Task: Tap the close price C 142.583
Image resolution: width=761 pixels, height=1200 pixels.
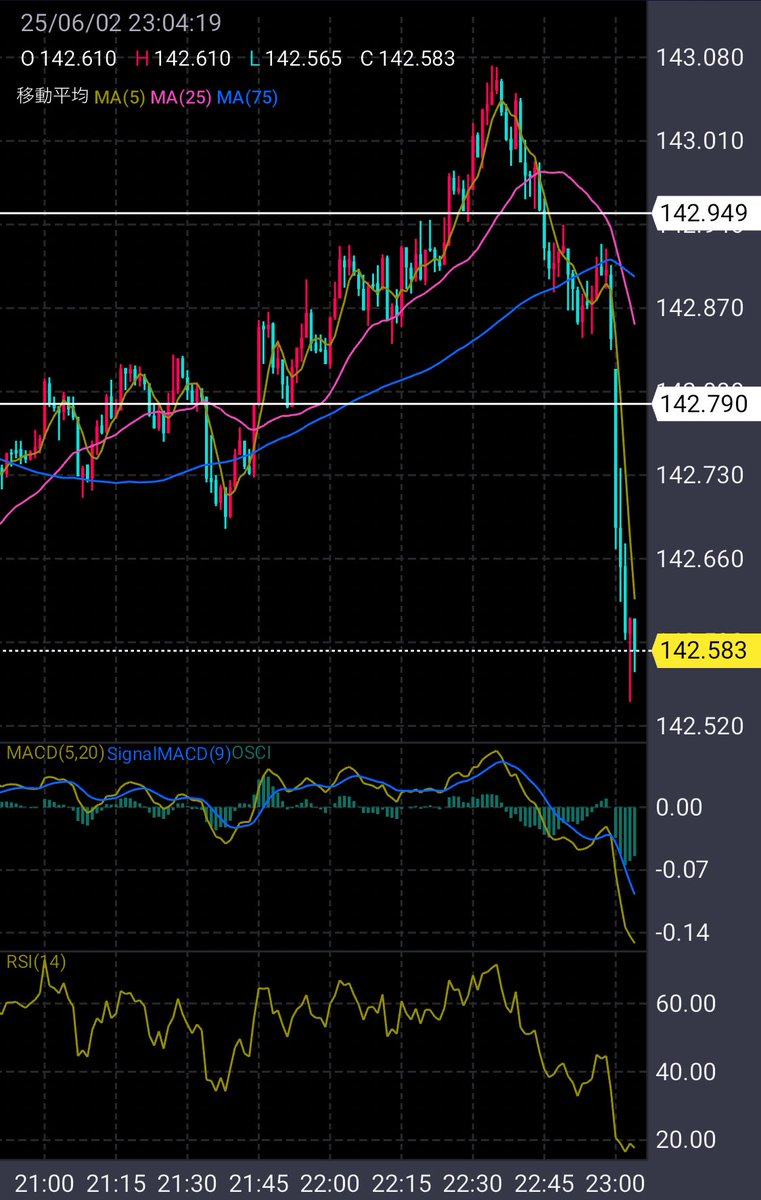Action: [407, 59]
